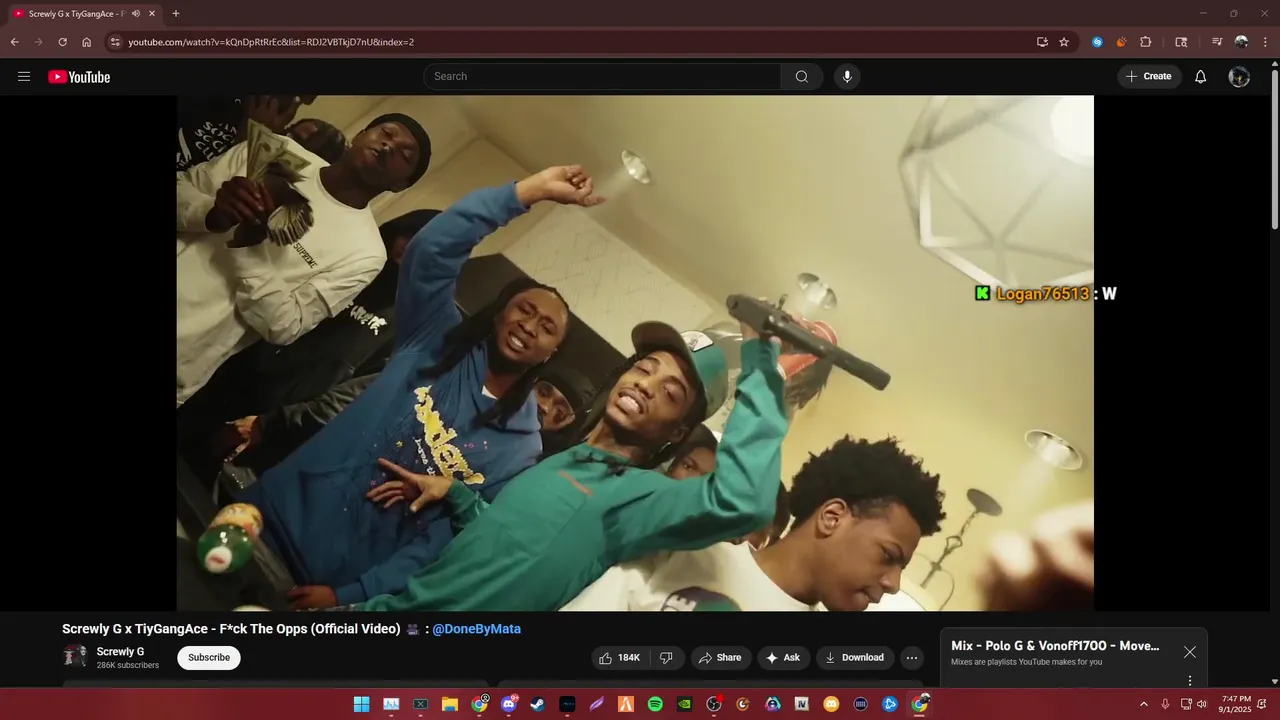Viewport: 1280px width, 720px height.
Task: Reload the current page
Action: point(63,42)
